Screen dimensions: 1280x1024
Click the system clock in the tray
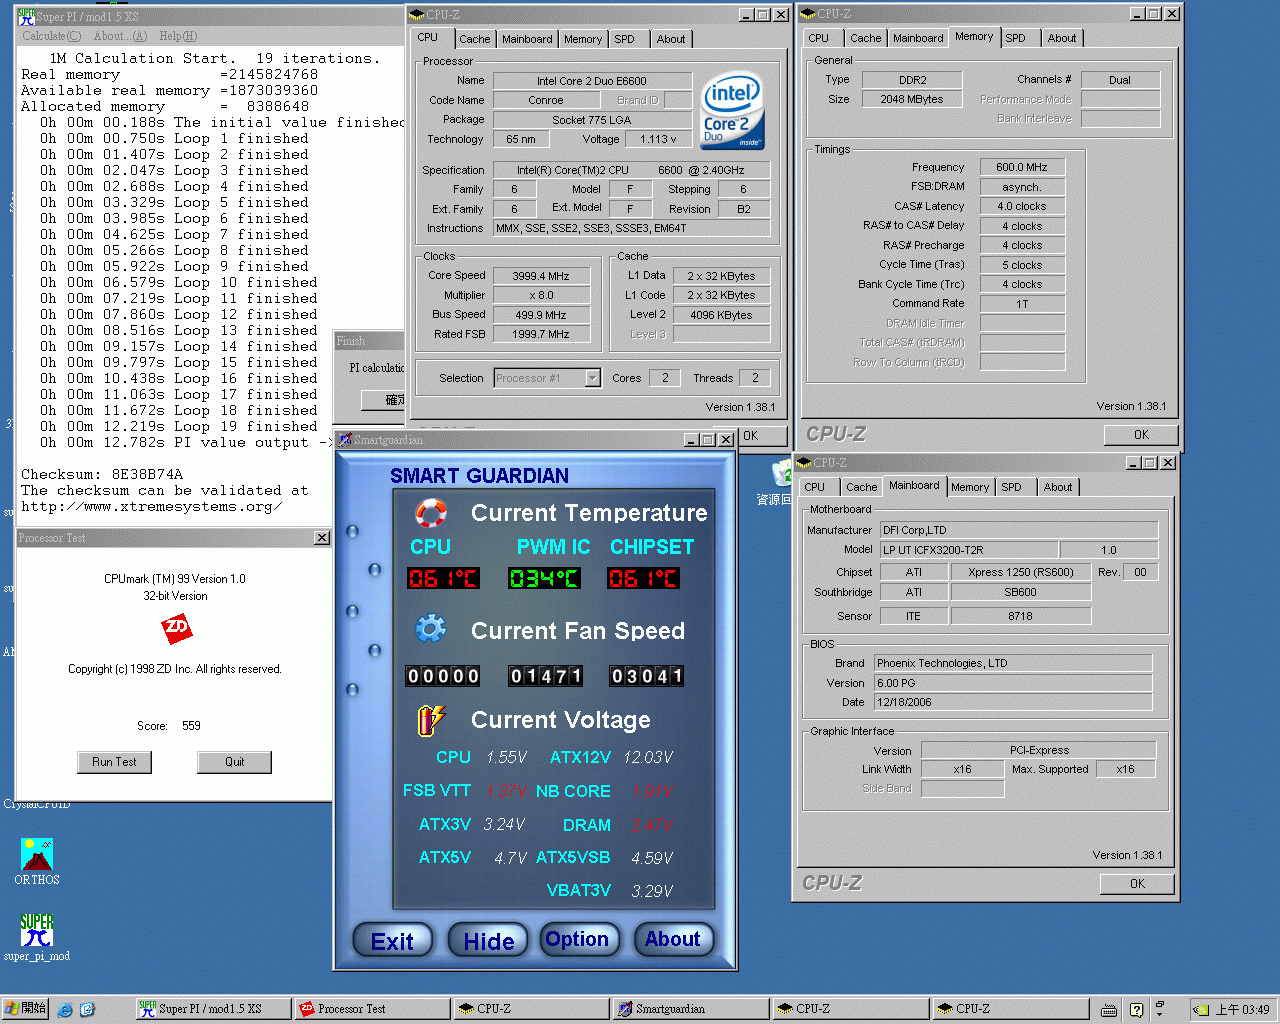[x=1242, y=1010]
